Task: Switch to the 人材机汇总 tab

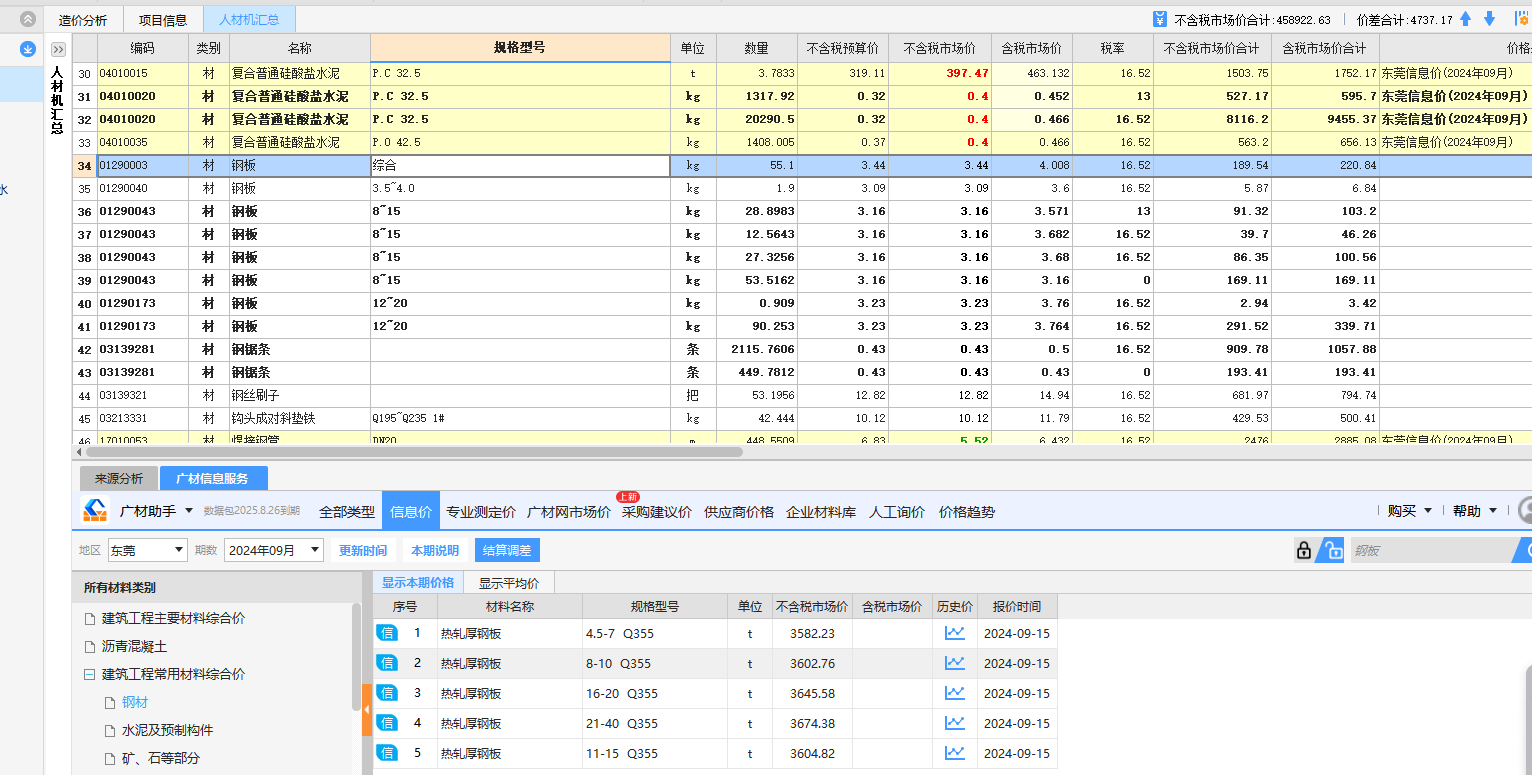Action: [249, 19]
